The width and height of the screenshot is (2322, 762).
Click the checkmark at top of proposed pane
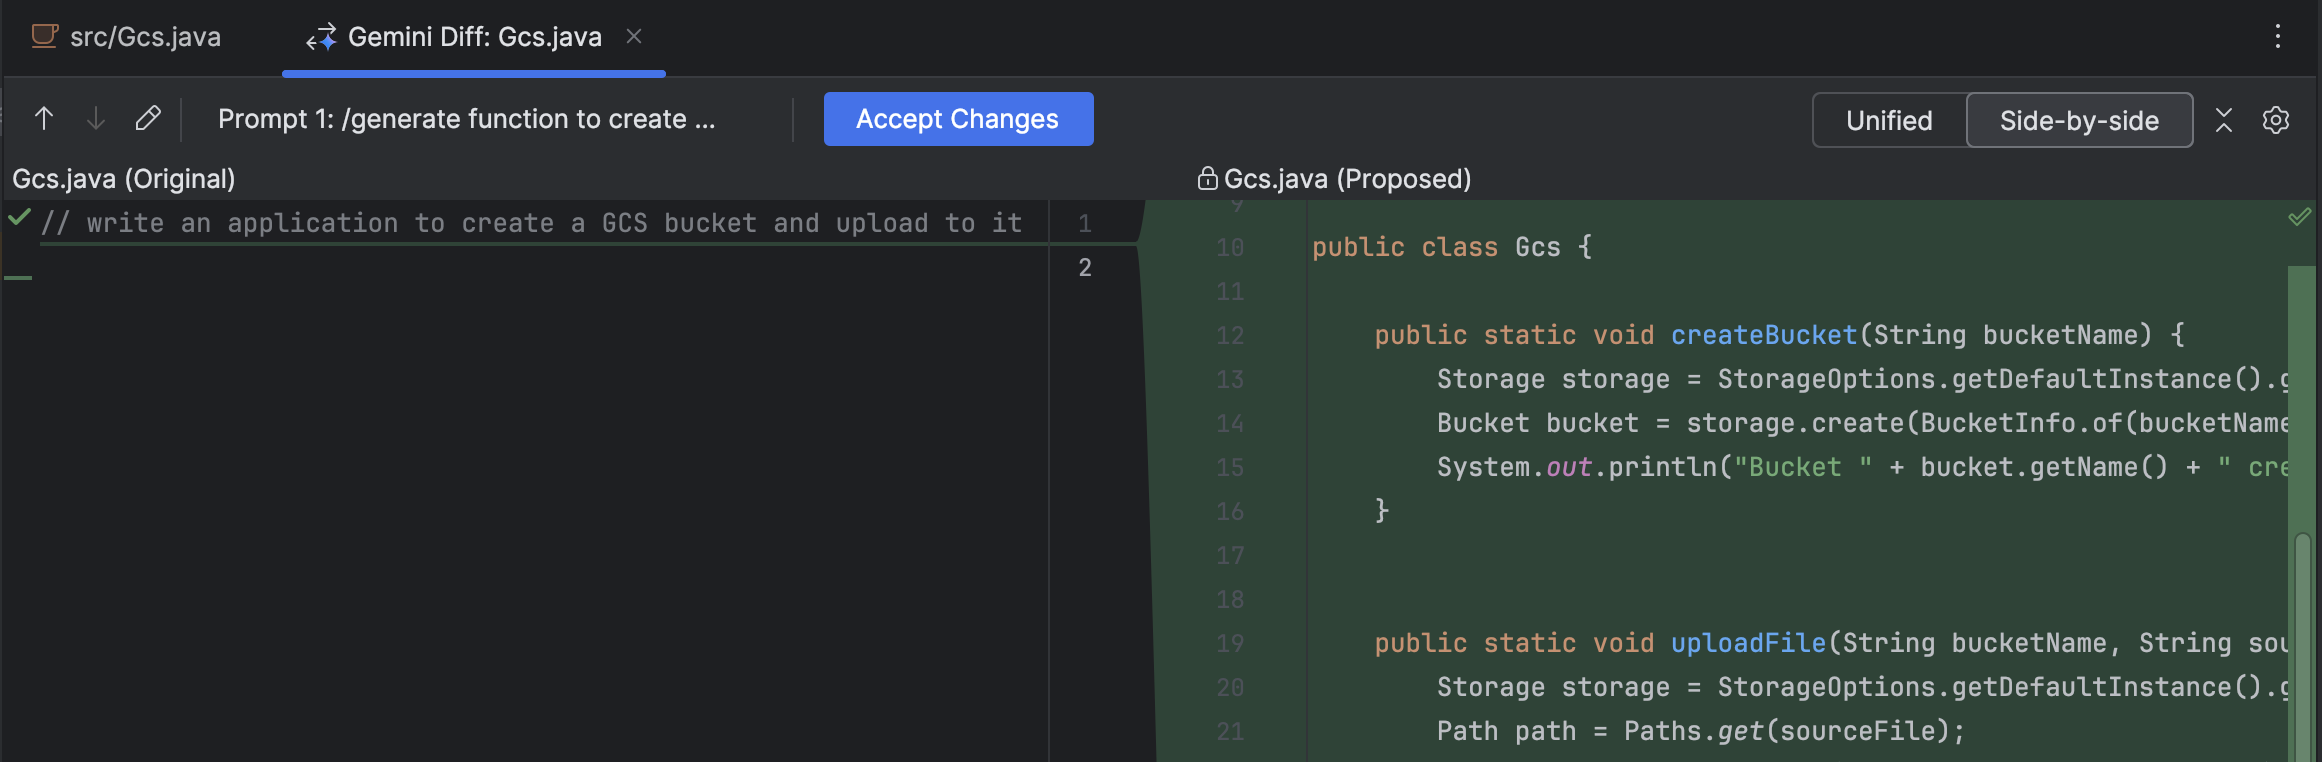coord(2298,215)
